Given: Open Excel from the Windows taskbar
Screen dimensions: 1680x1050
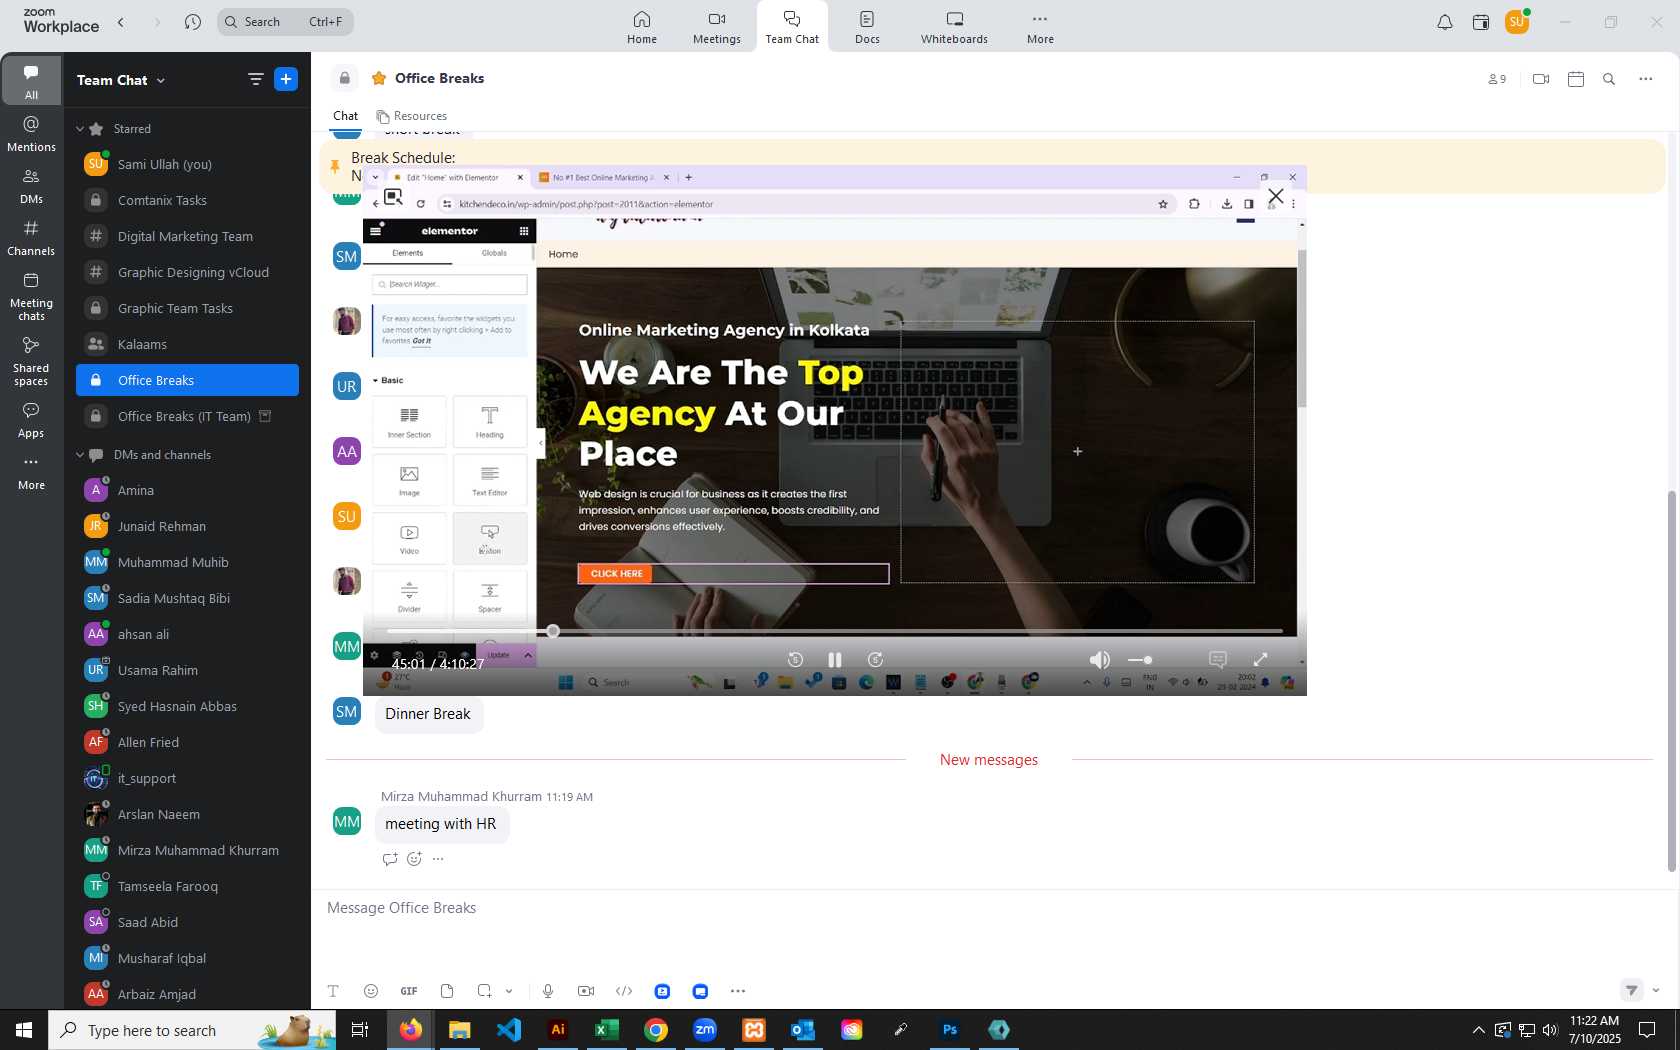Looking at the screenshot, I should [607, 1029].
